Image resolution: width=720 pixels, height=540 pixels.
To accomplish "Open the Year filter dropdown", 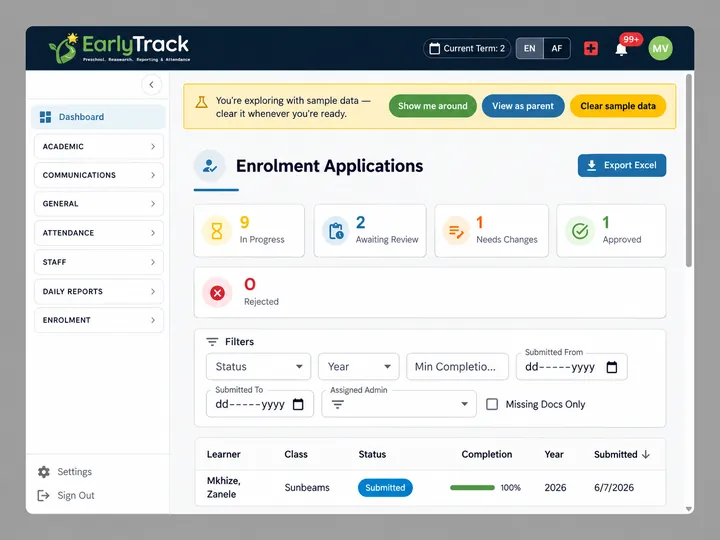I will click(x=359, y=366).
